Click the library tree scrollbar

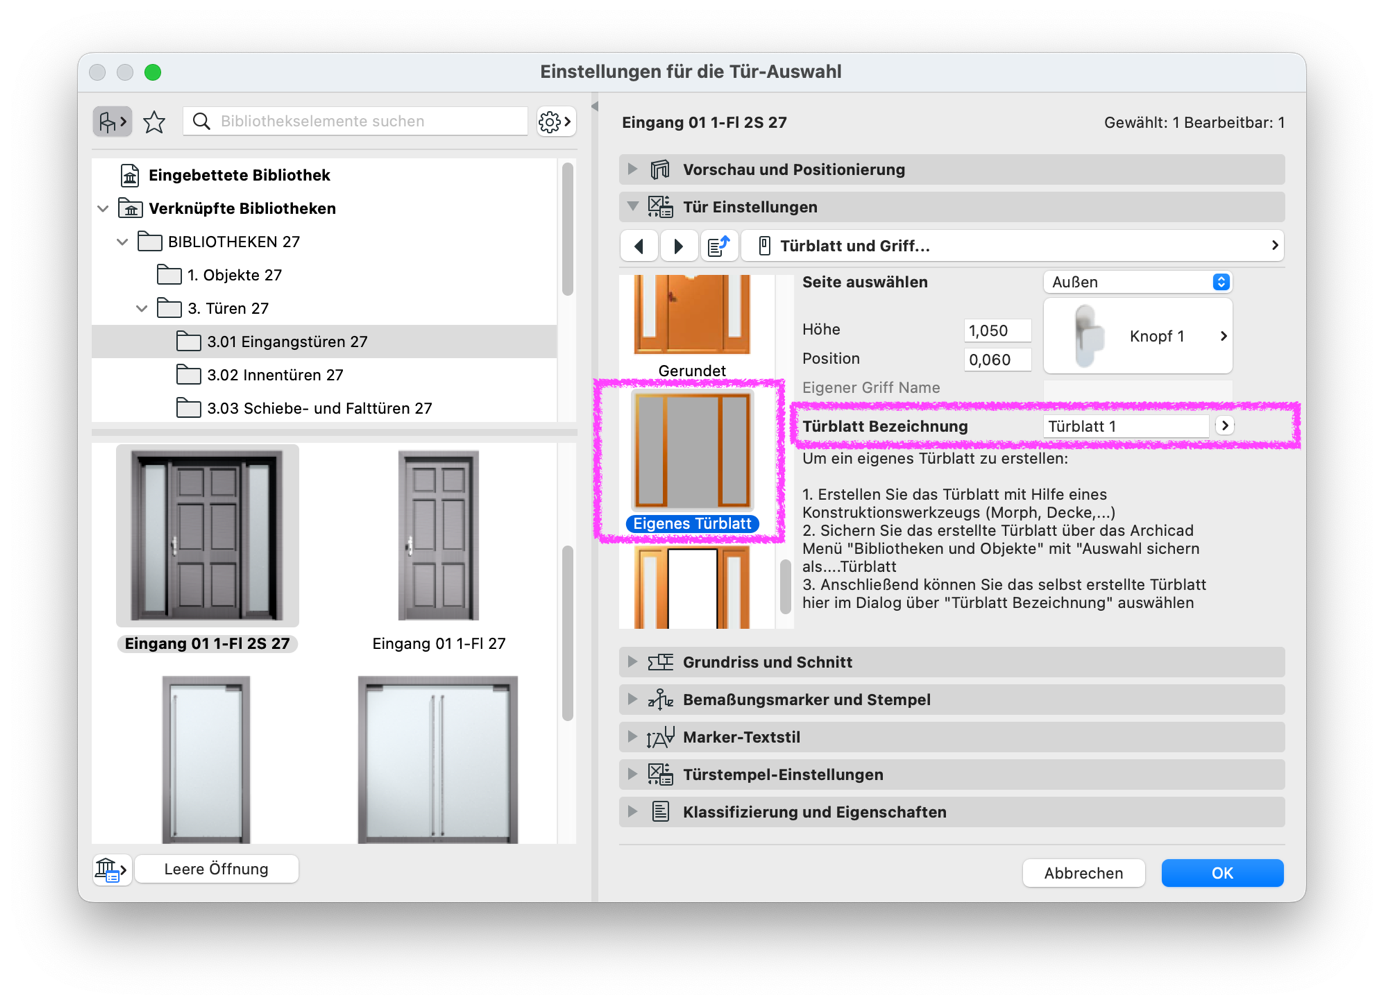point(568,230)
